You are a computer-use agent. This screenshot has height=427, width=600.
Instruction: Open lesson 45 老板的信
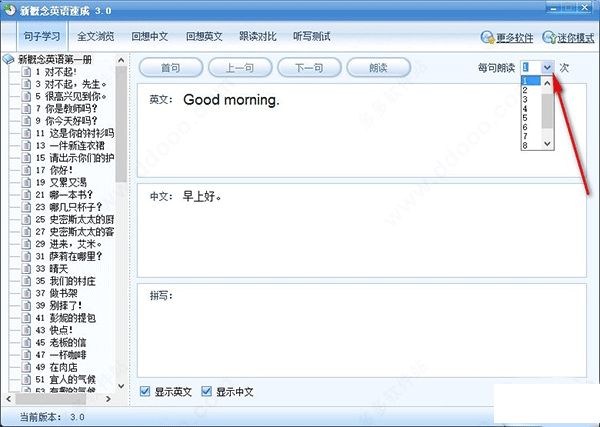(x=61, y=342)
